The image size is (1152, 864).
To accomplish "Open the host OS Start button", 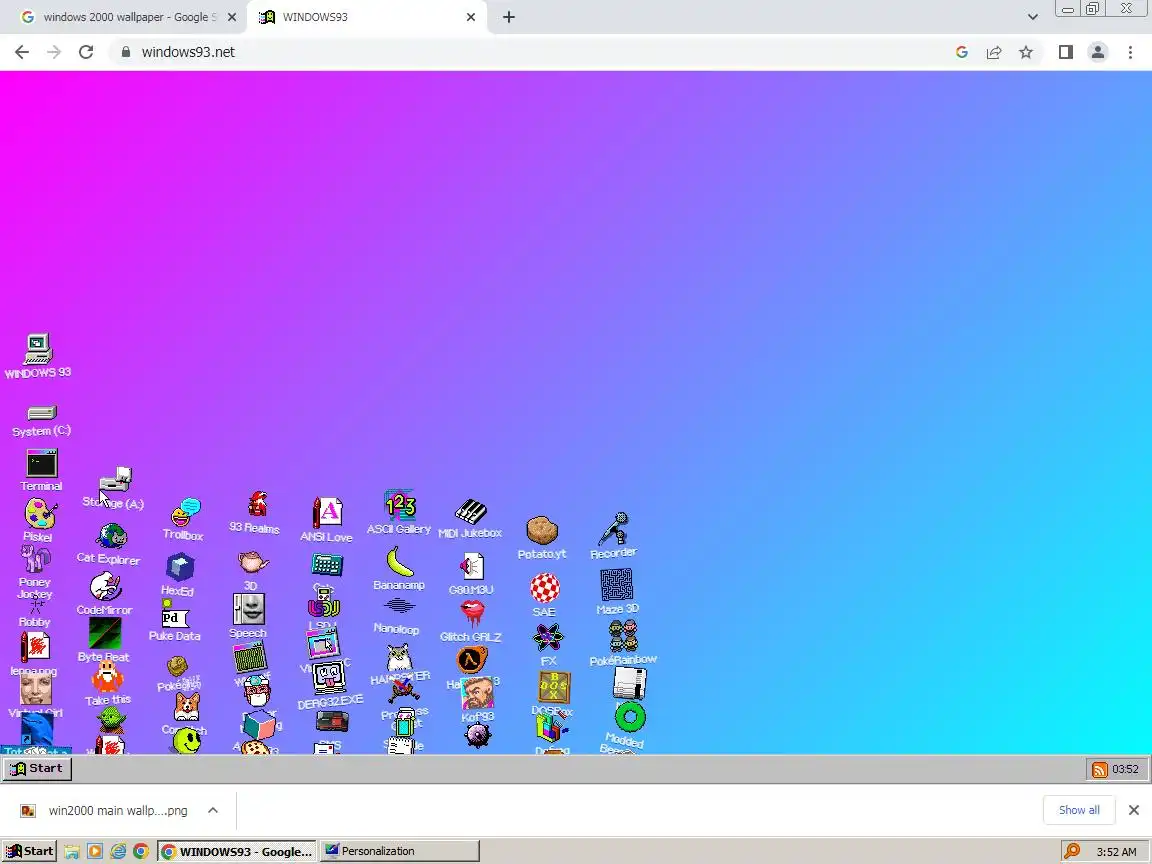I will [29, 852].
